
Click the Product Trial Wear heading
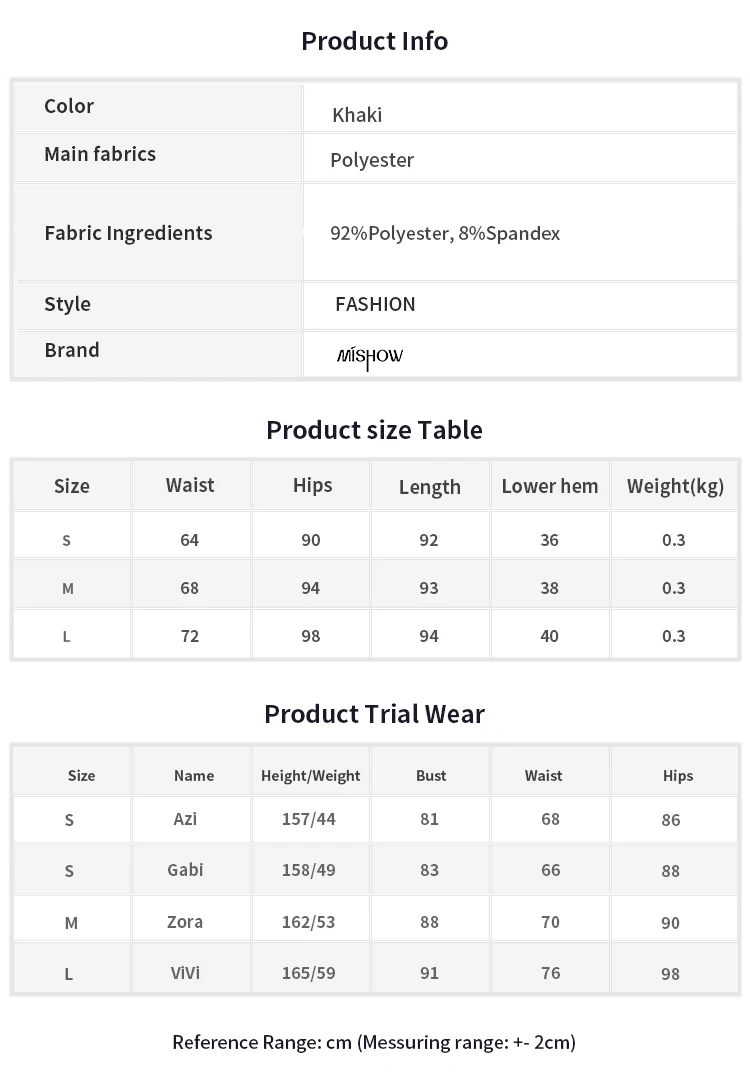pos(375,714)
